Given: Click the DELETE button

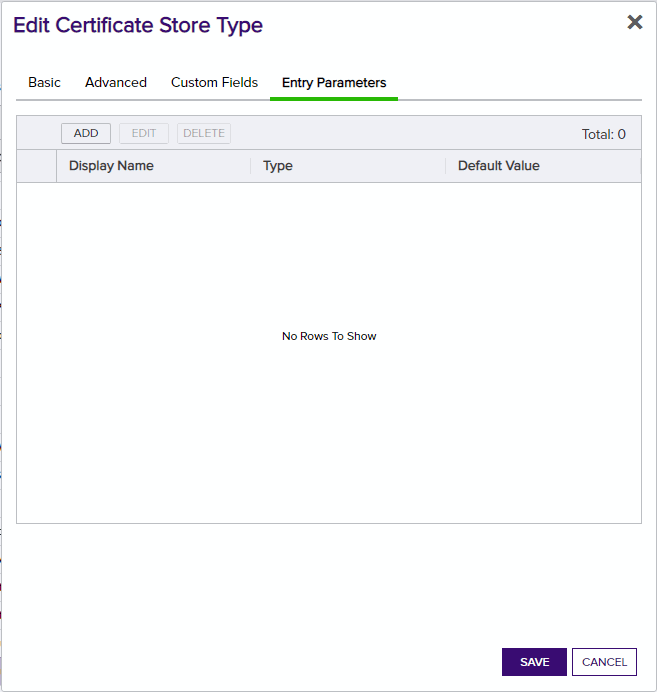Looking at the screenshot, I should (x=204, y=133).
